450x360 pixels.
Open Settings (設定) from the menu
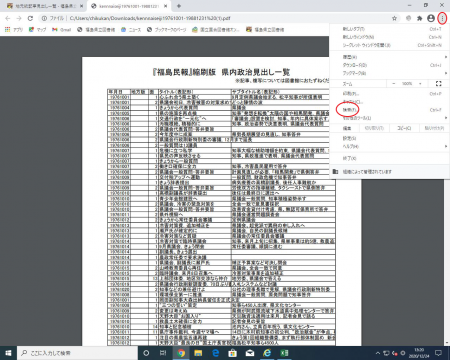tap(389, 138)
